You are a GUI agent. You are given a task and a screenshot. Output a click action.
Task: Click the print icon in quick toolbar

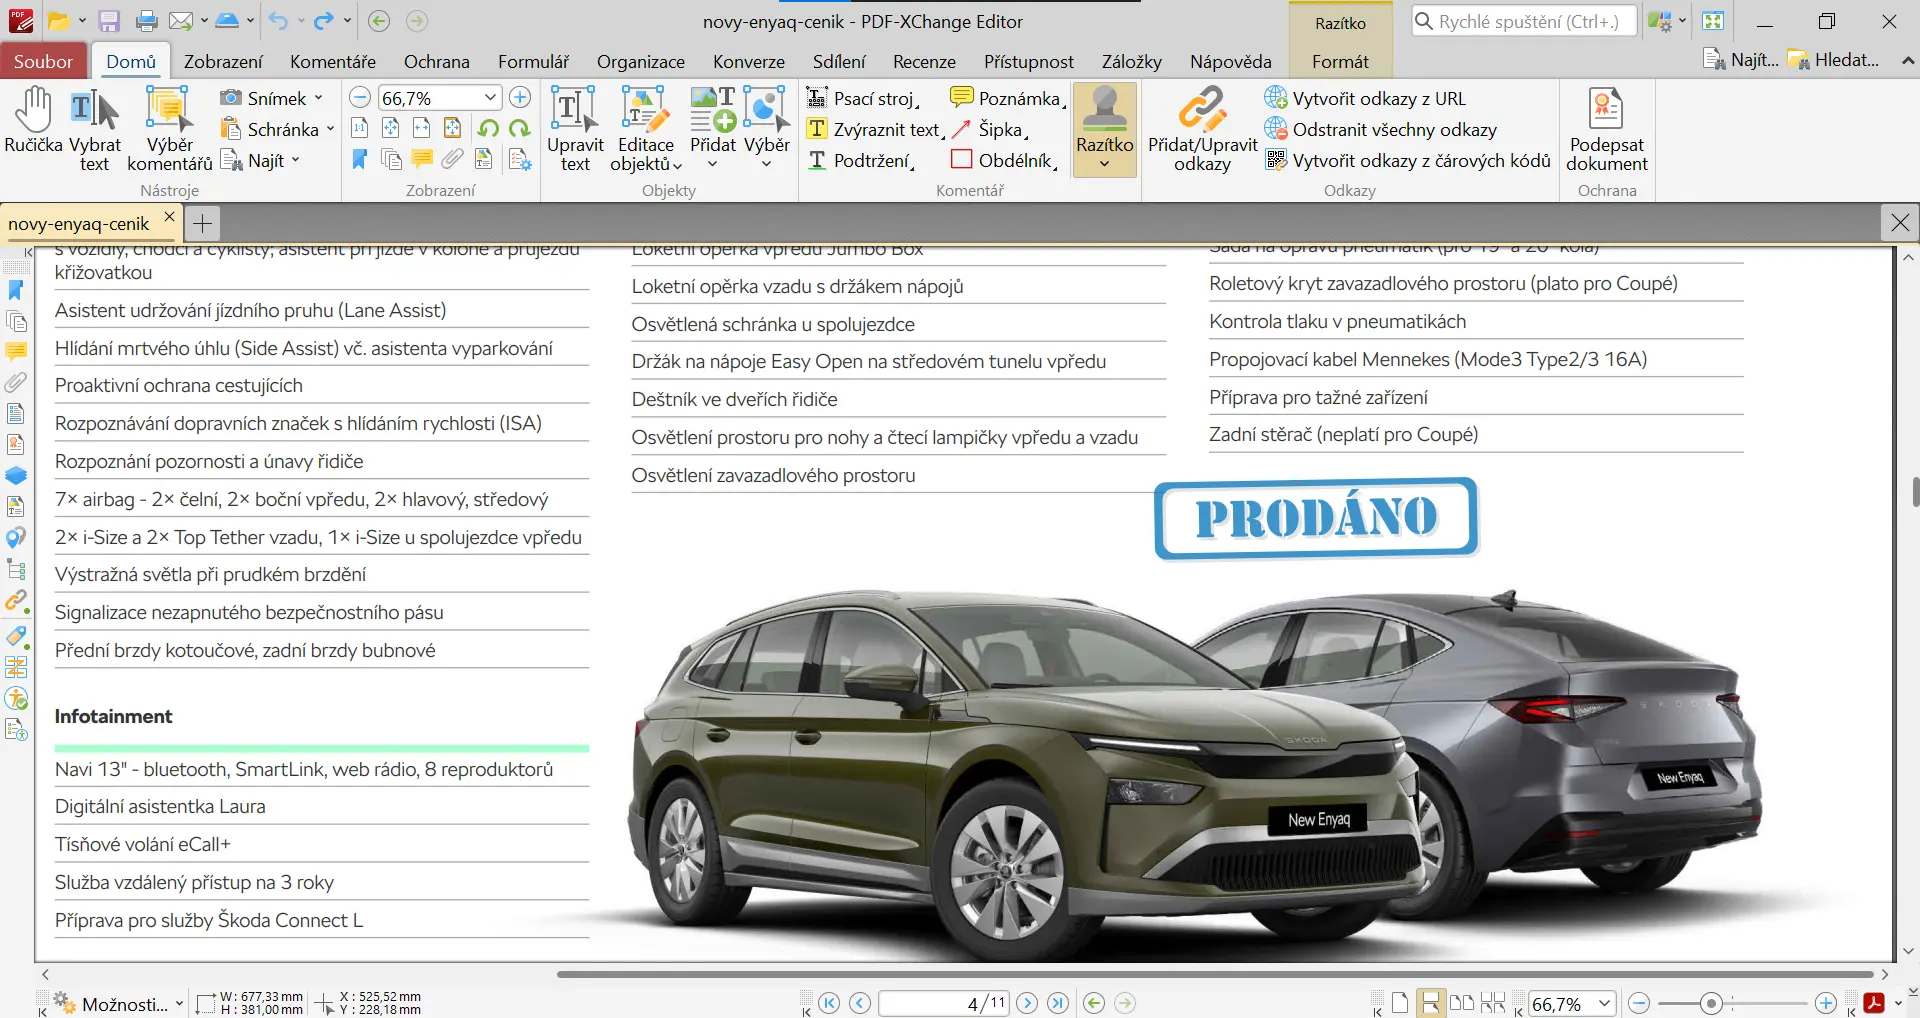(x=147, y=21)
